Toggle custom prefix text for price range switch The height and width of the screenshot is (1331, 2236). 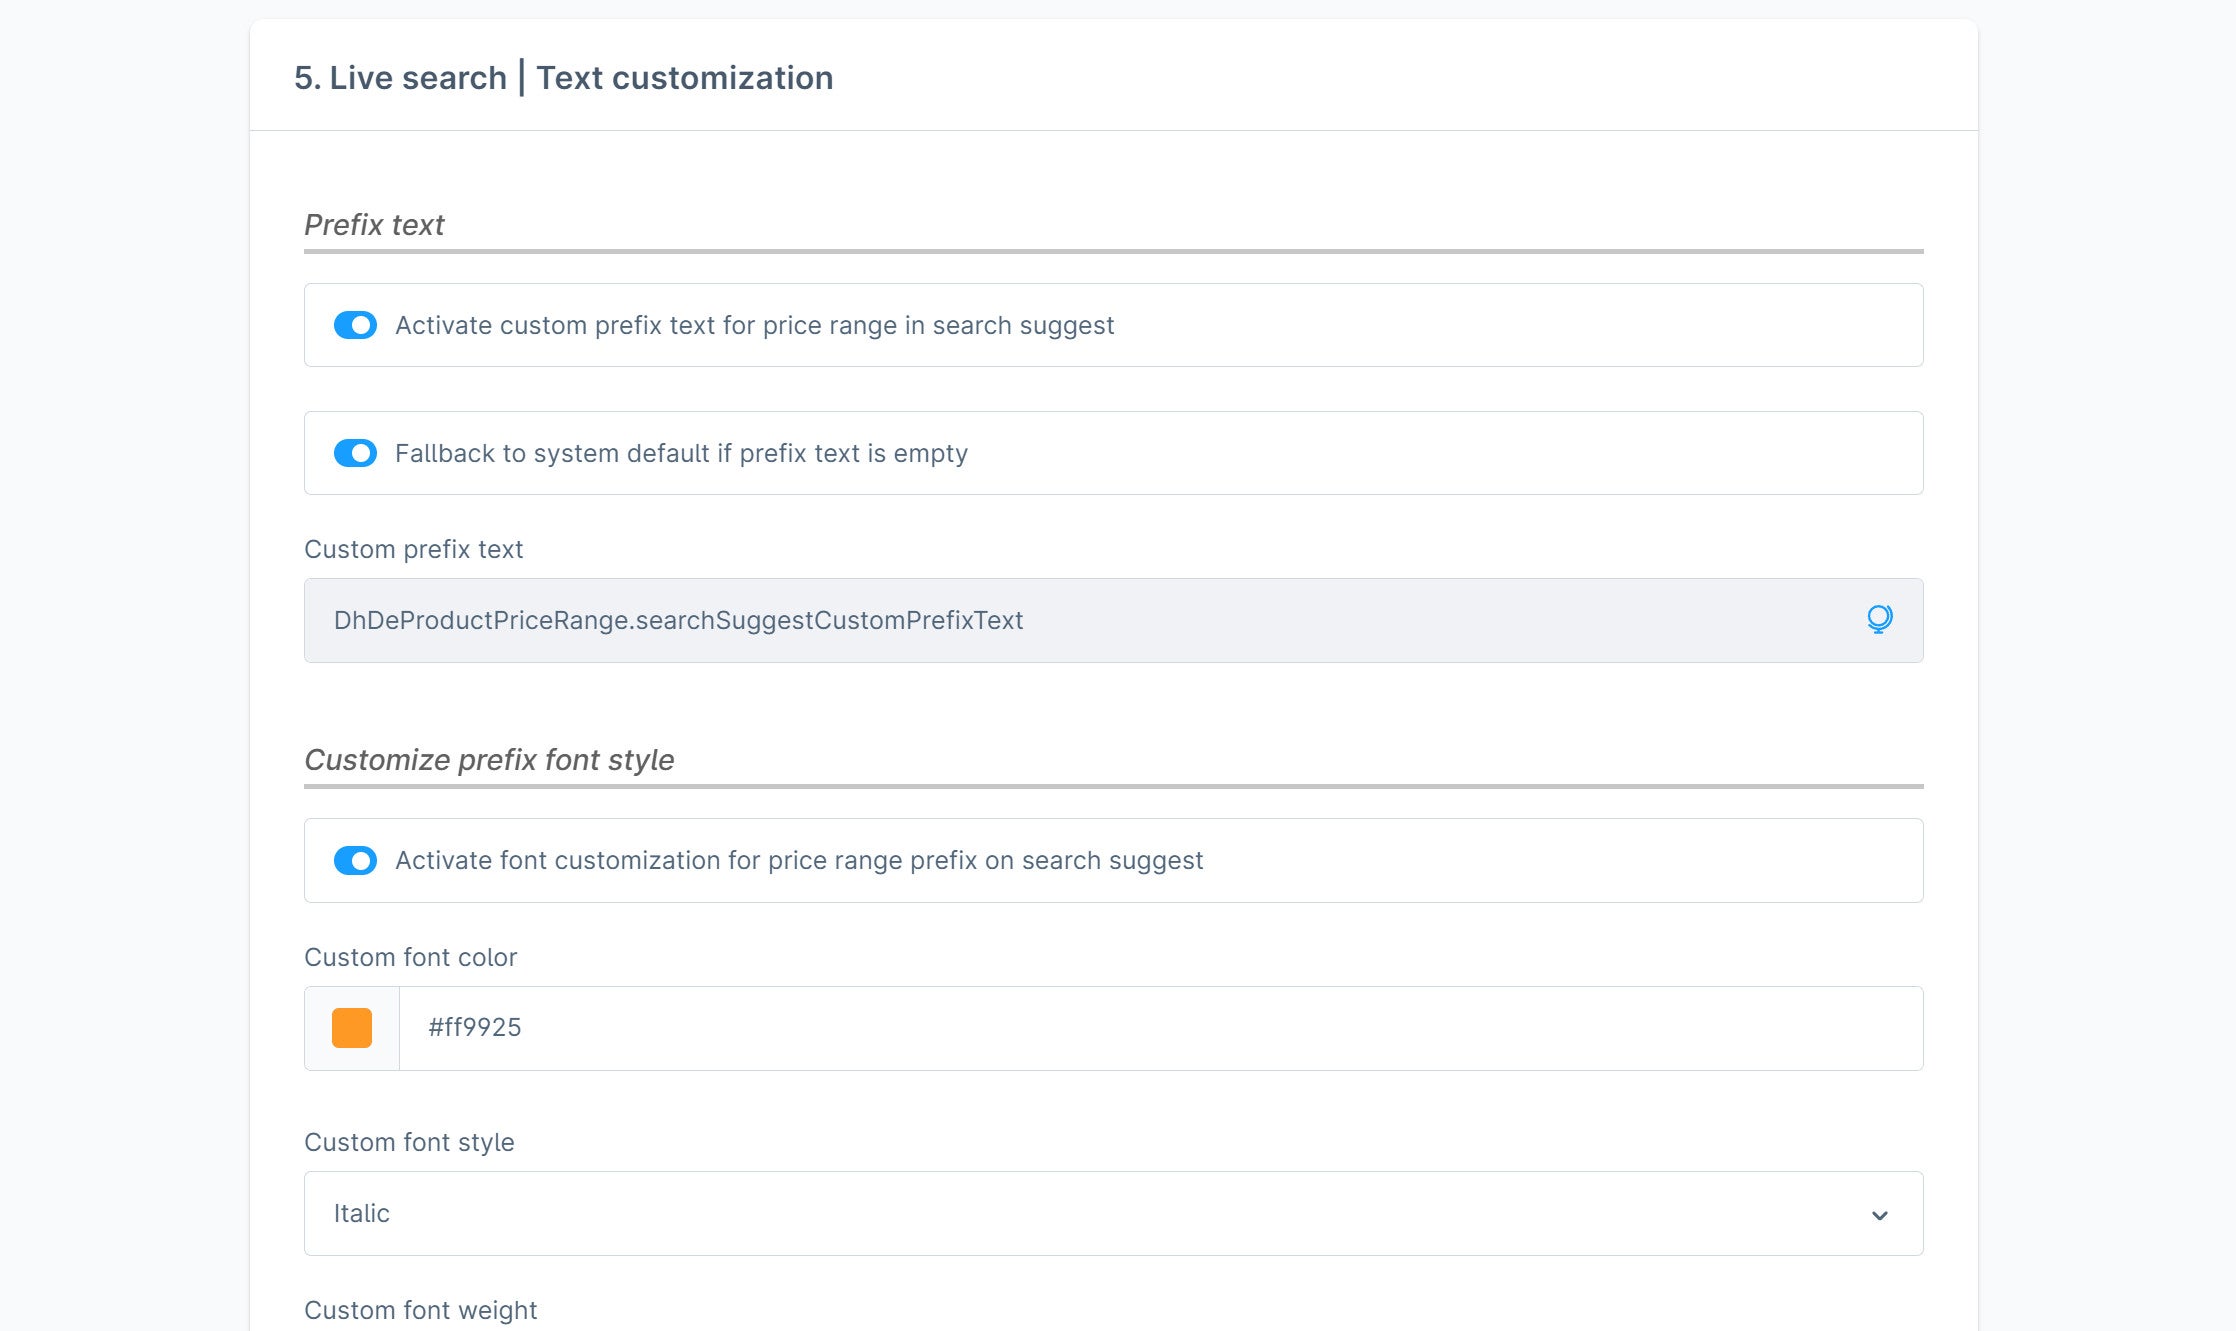coord(355,325)
